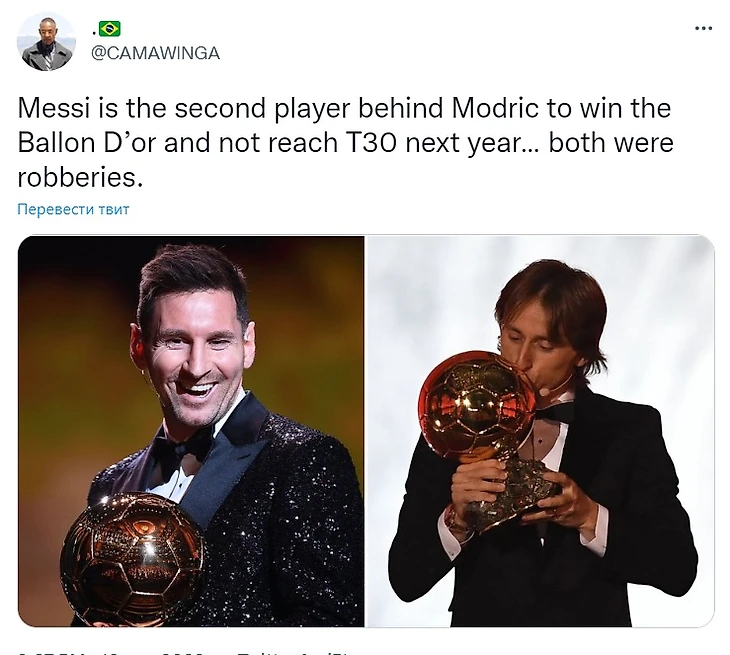This screenshot has width=730, height=655.
Task: Click the golden ball trophy in Messi's photo
Action: 131,560
